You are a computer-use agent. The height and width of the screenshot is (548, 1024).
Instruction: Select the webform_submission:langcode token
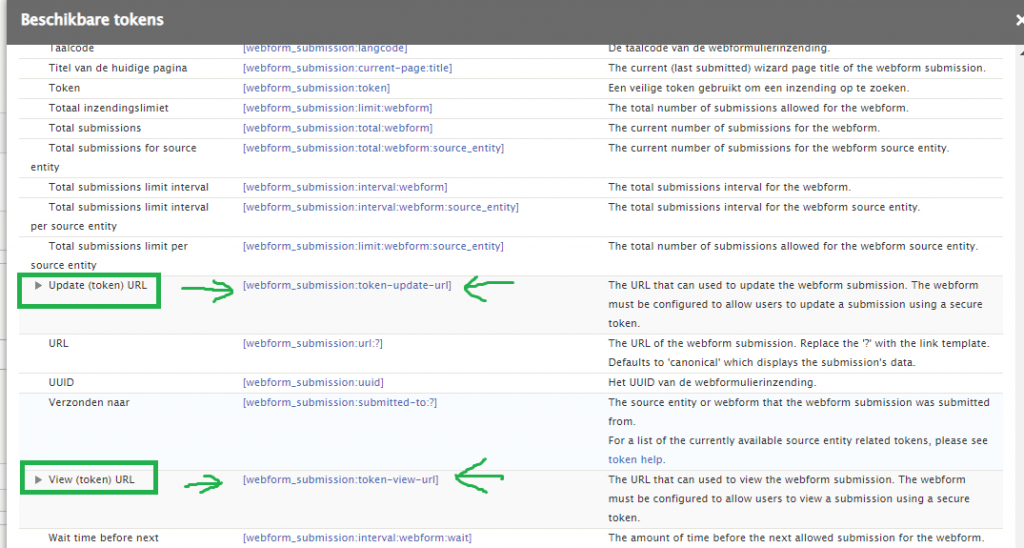(x=325, y=48)
